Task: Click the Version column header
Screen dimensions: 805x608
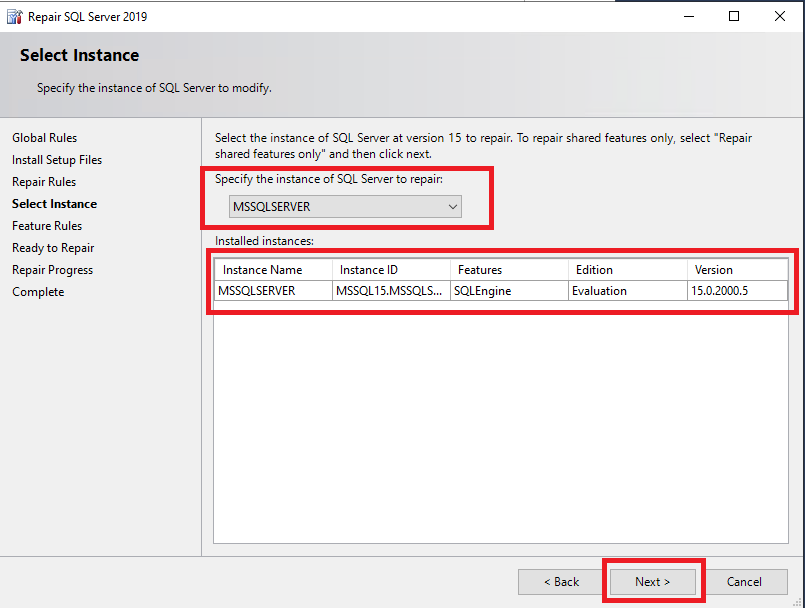Action: 738,270
